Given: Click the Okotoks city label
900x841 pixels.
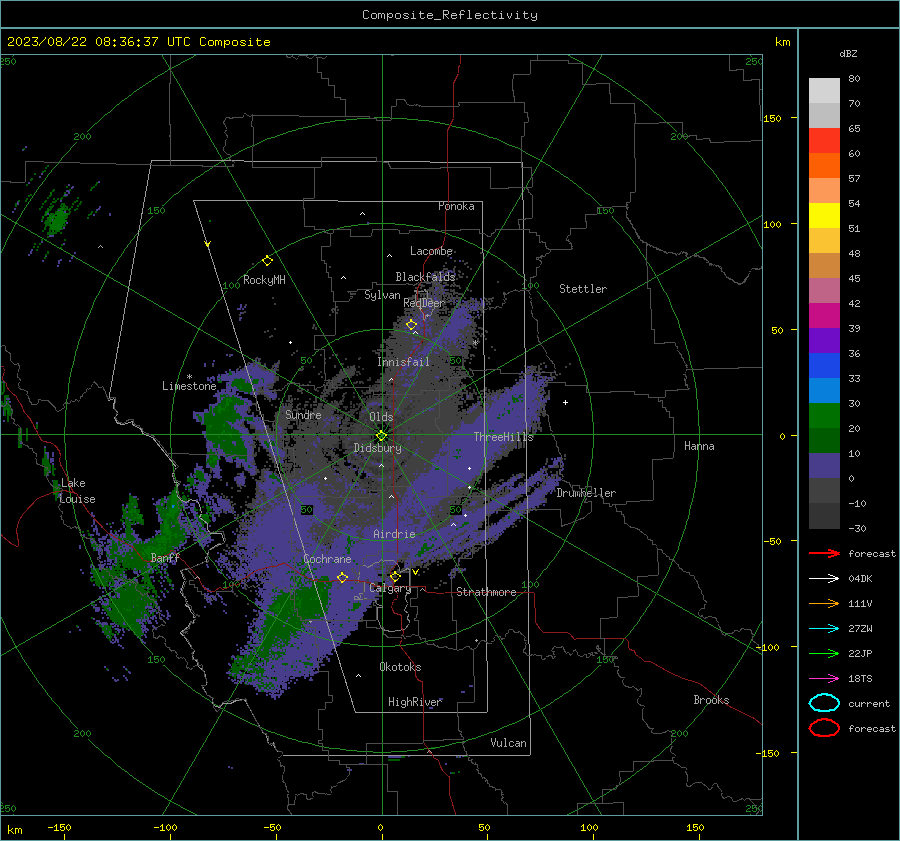Looking at the screenshot, I should coord(400,666).
